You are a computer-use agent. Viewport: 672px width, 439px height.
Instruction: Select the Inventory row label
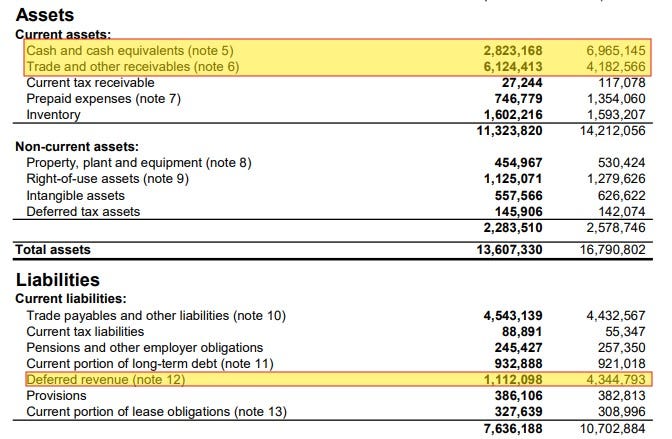tap(53, 115)
